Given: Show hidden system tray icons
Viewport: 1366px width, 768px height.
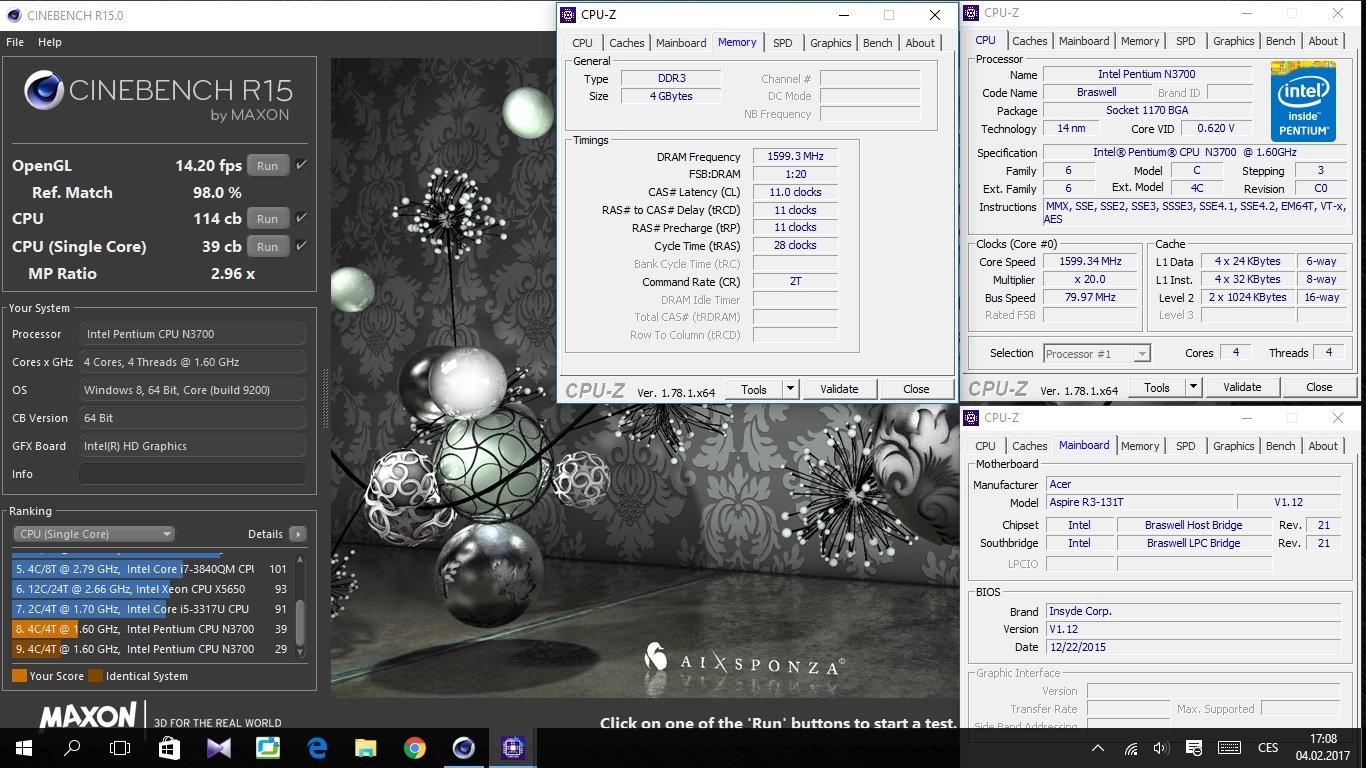Looking at the screenshot, I should click(x=1098, y=748).
